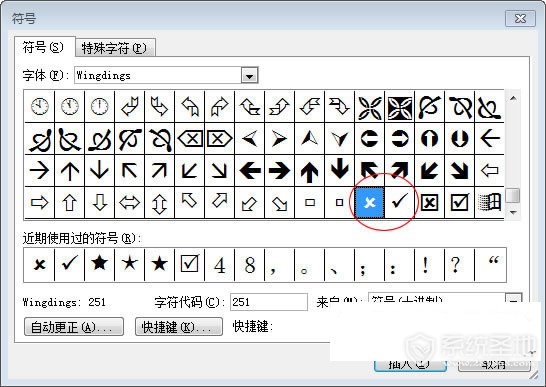Select the delete-left boxed X key symbol
This screenshot has width=546, height=387.
coord(190,139)
